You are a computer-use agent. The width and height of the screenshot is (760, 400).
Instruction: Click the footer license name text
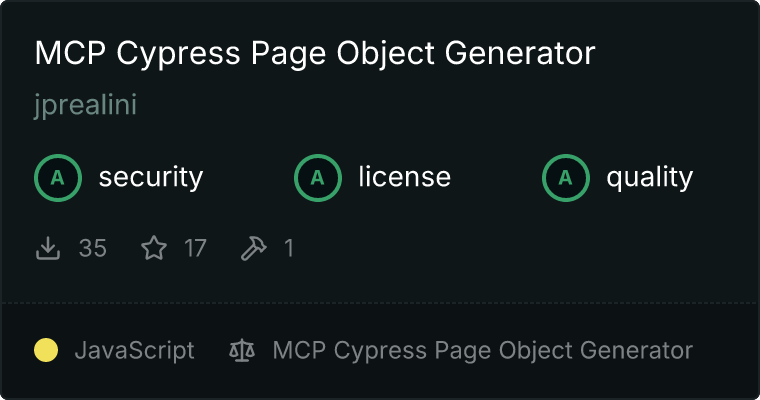pyautogui.click(x=483, y=351)
